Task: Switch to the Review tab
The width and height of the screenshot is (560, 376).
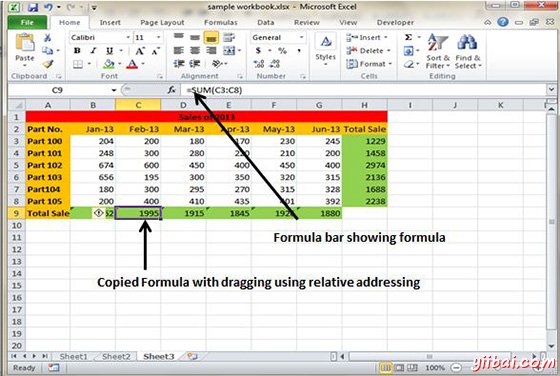Action: (306, 22)
